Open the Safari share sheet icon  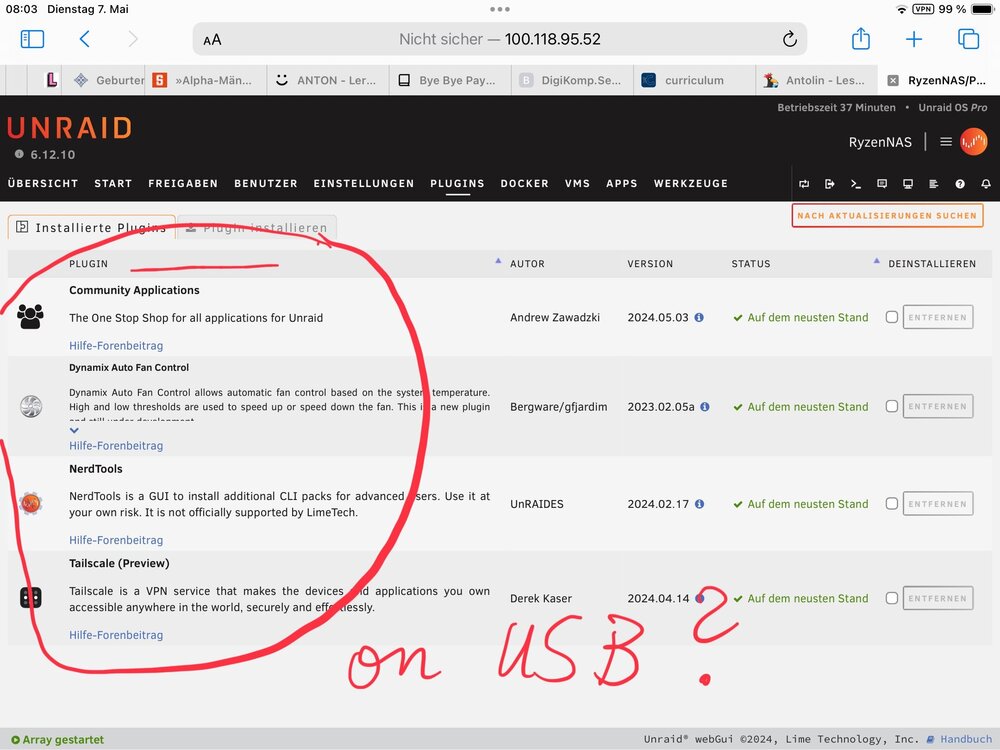[861, 38]
